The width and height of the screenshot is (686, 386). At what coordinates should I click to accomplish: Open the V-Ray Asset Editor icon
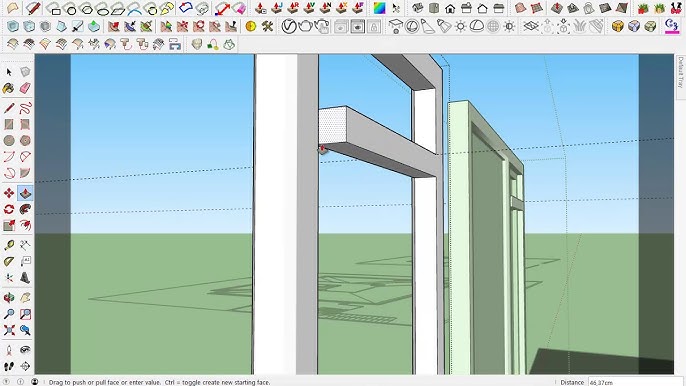289,27
